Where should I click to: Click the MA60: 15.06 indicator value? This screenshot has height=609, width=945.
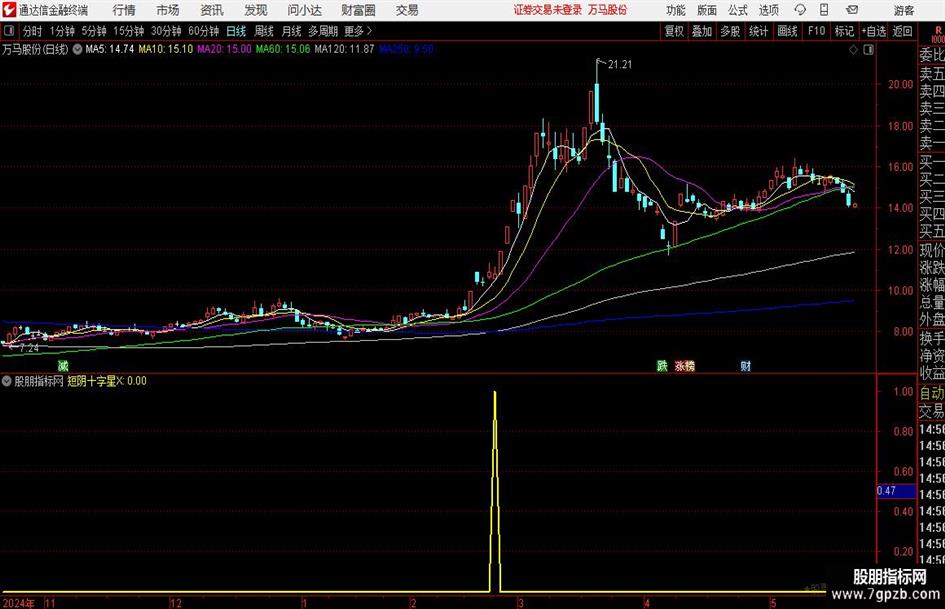(x=283, y=49)
